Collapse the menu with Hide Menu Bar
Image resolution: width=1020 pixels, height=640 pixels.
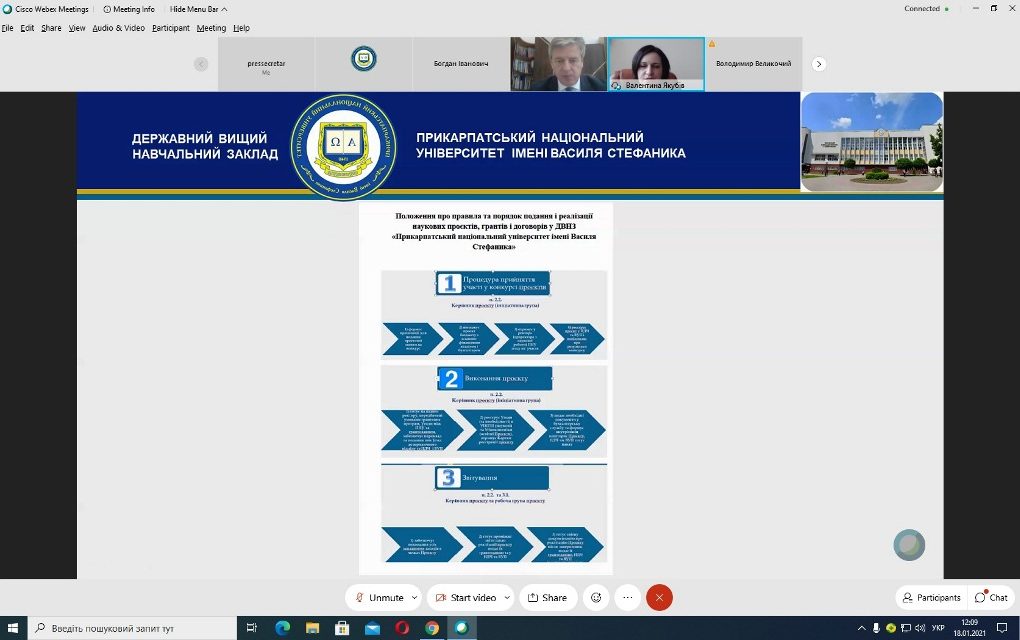pyautogui.click(x=198, y=9)
